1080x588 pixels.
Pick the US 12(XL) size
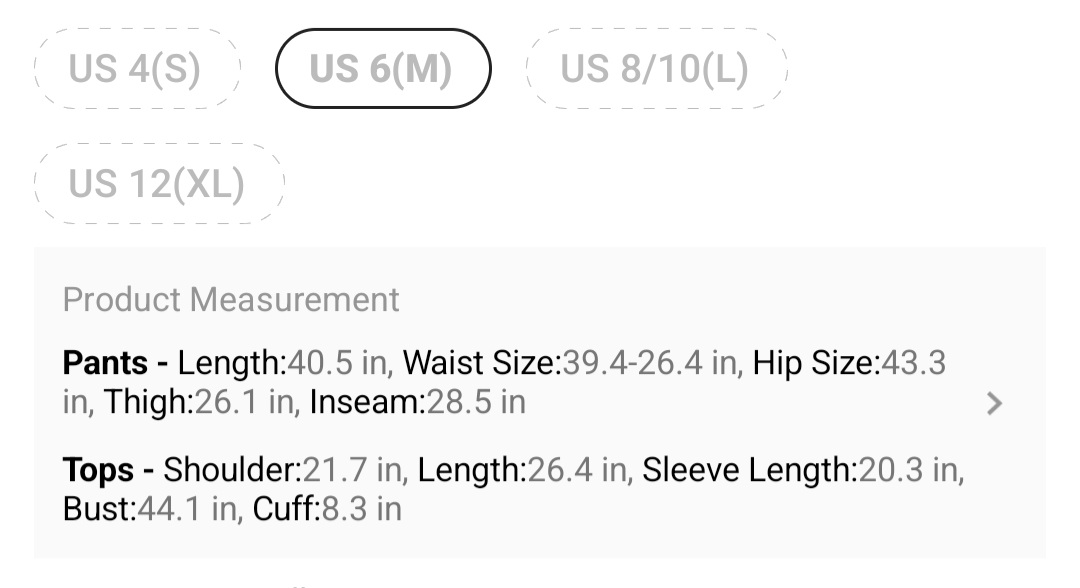tap(158, 184)
